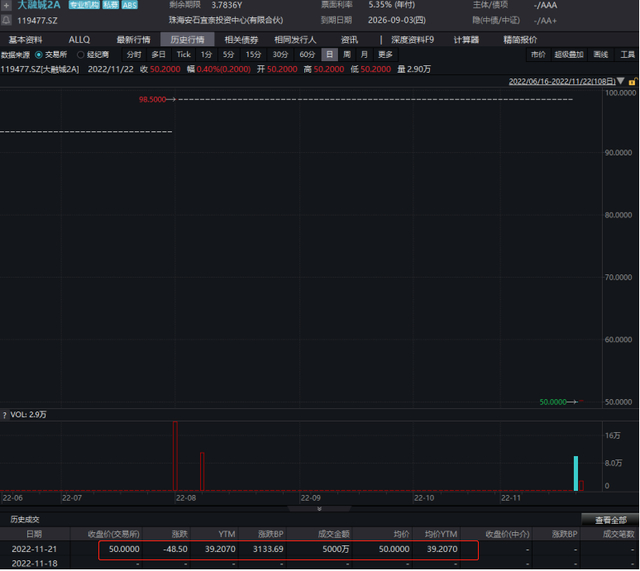The height and width of the screenshot is (571, 640).
Task: Select 经纪商 data source radio button
Action: pyautogui.click(x=81, y=55)
